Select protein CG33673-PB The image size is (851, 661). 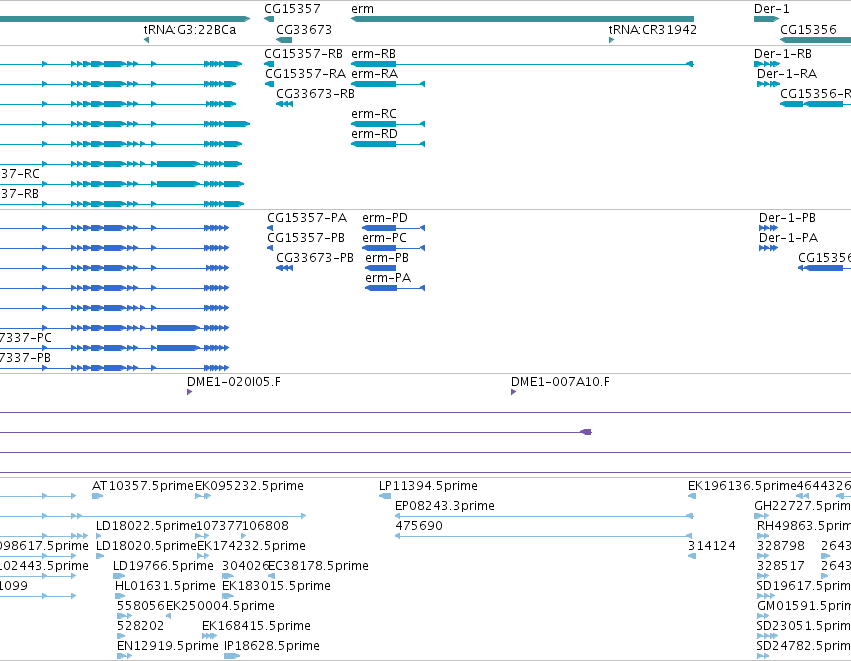284,268
